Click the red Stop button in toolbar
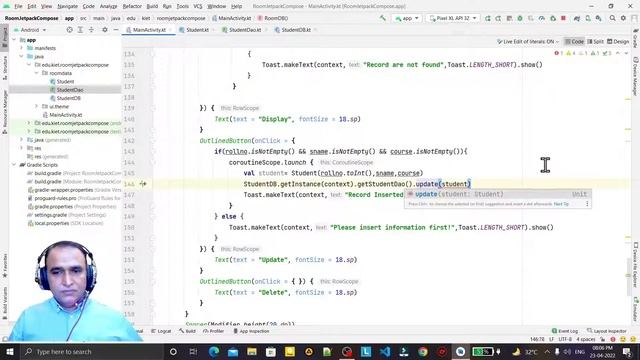This screenshot has height=360, width=640. click(564, 18)
